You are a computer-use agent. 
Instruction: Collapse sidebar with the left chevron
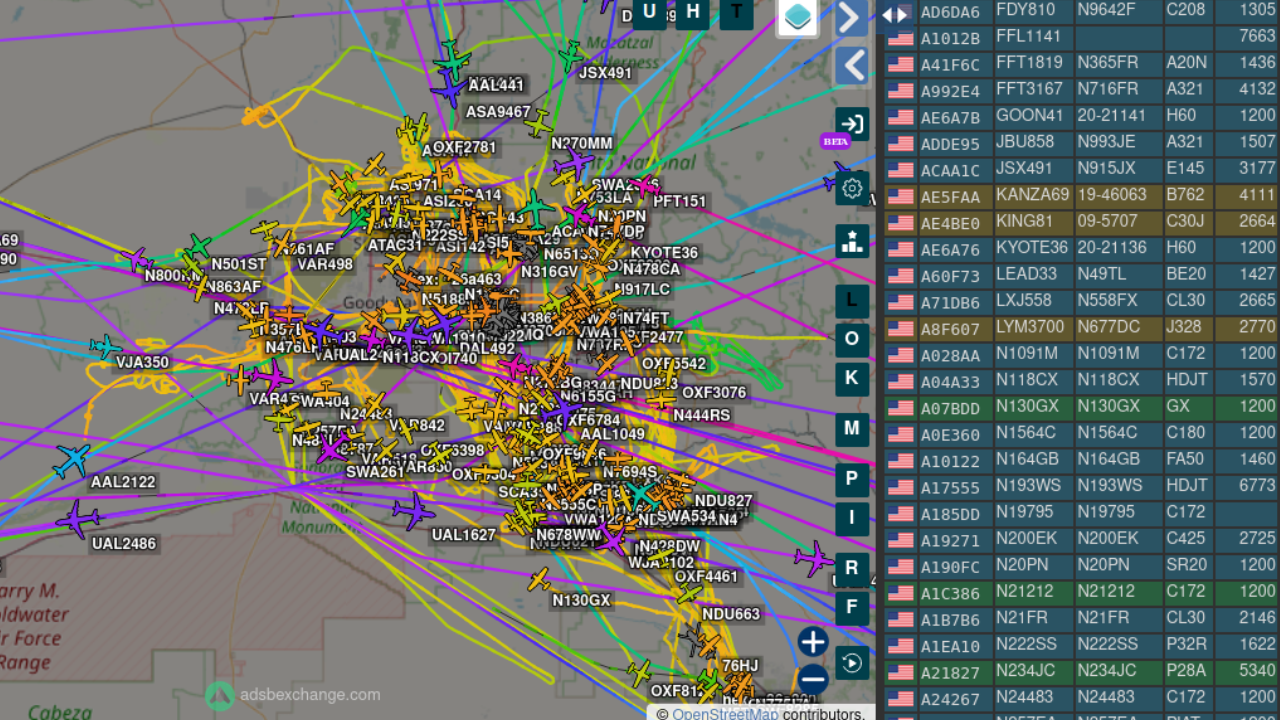pyautogui.click(x=852, y=66)
